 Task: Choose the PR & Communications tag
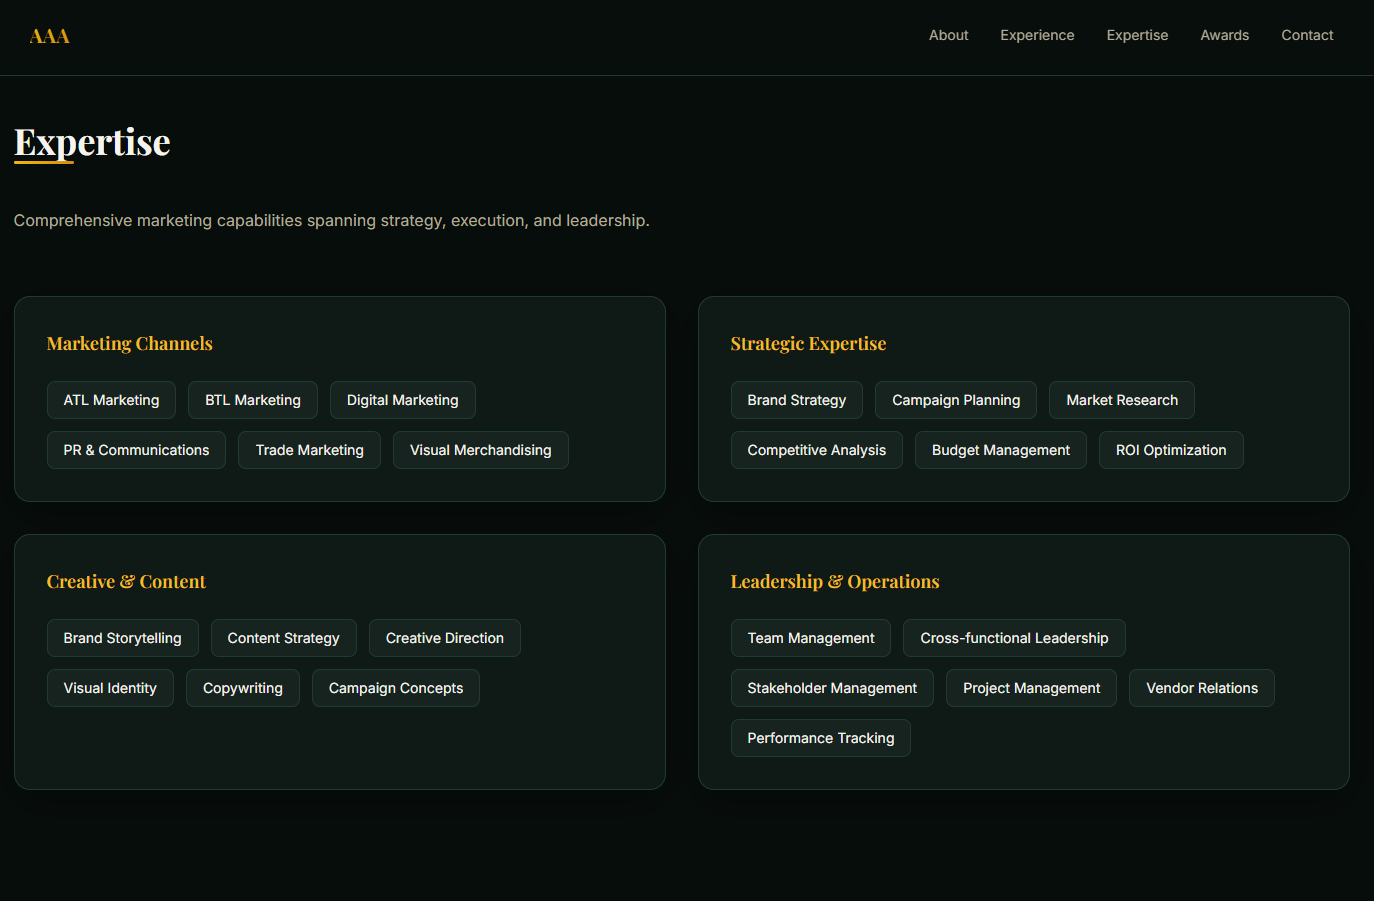pos(136,450)
